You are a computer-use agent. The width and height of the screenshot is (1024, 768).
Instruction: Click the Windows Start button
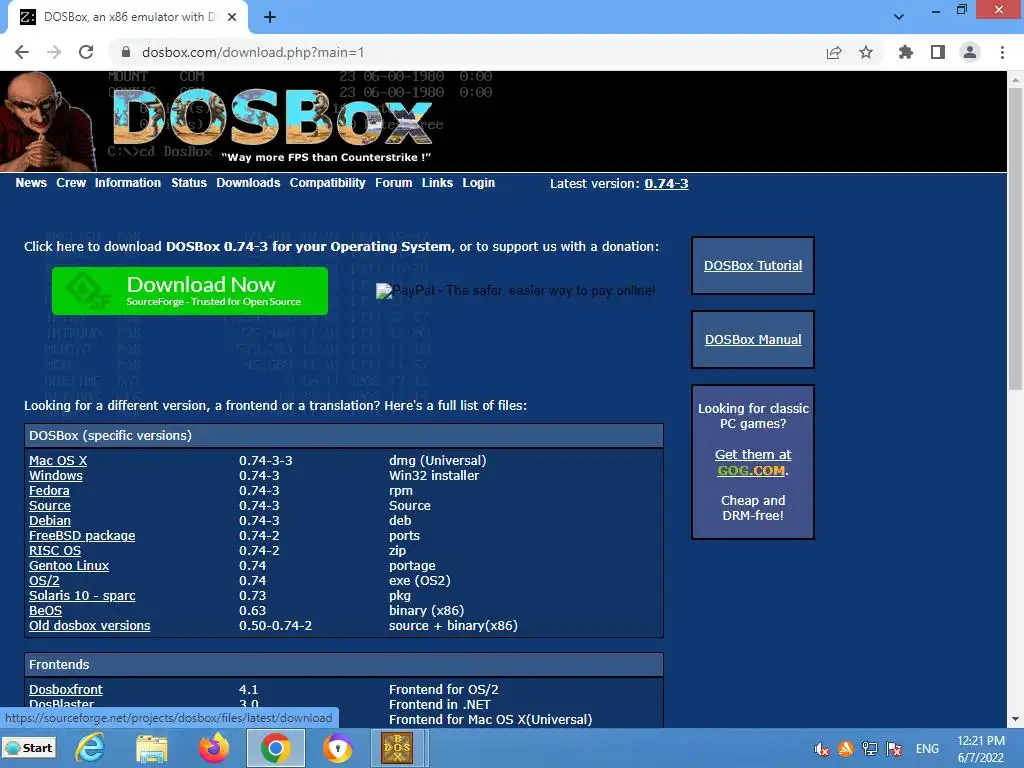click(29, 748)
